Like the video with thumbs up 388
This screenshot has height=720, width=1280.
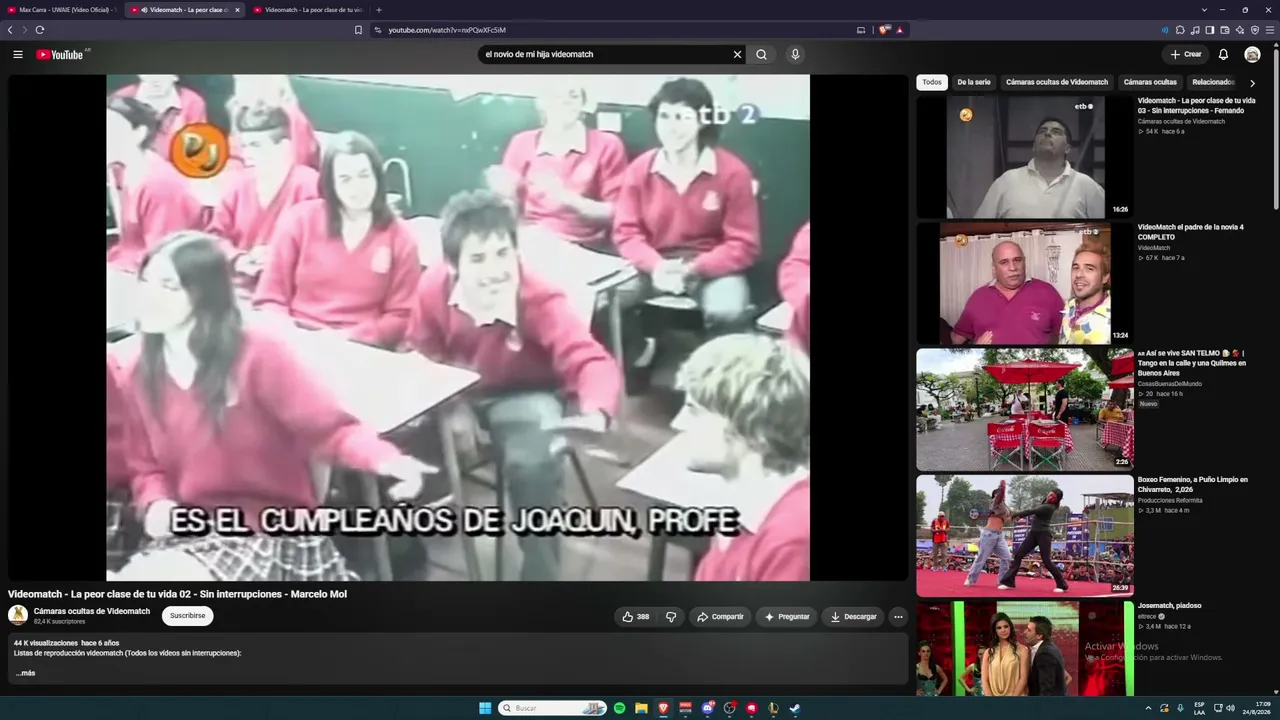(635, 617)
